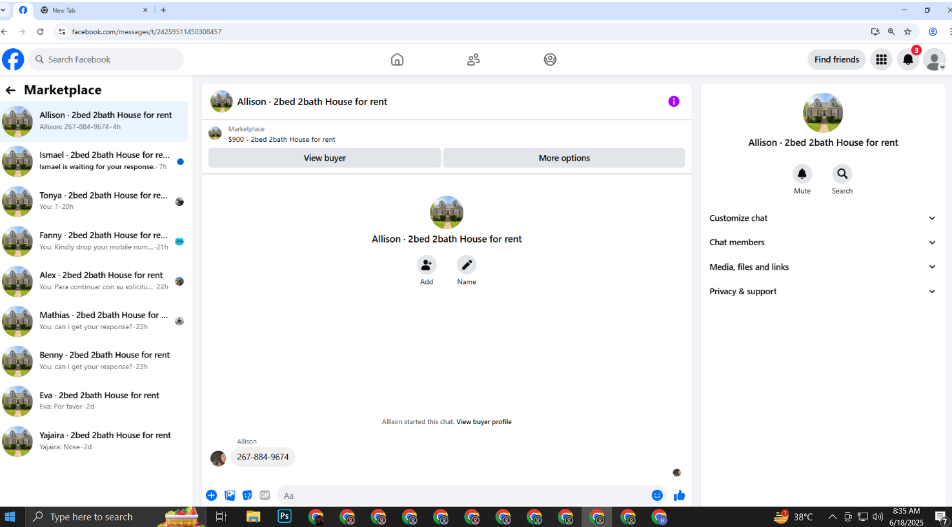Reload the page in Chrome

coord(40,32)
